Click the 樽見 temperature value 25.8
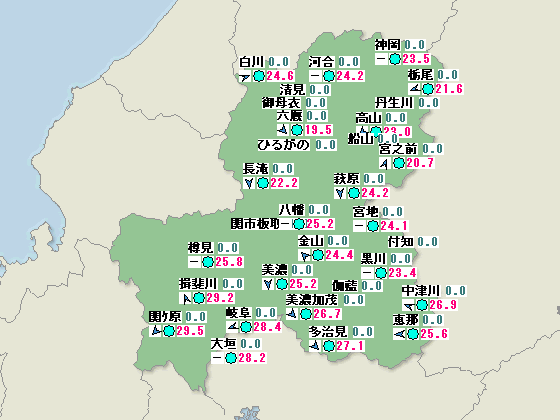560x420 pixels. pyautogui.click(x=229, y=262)
